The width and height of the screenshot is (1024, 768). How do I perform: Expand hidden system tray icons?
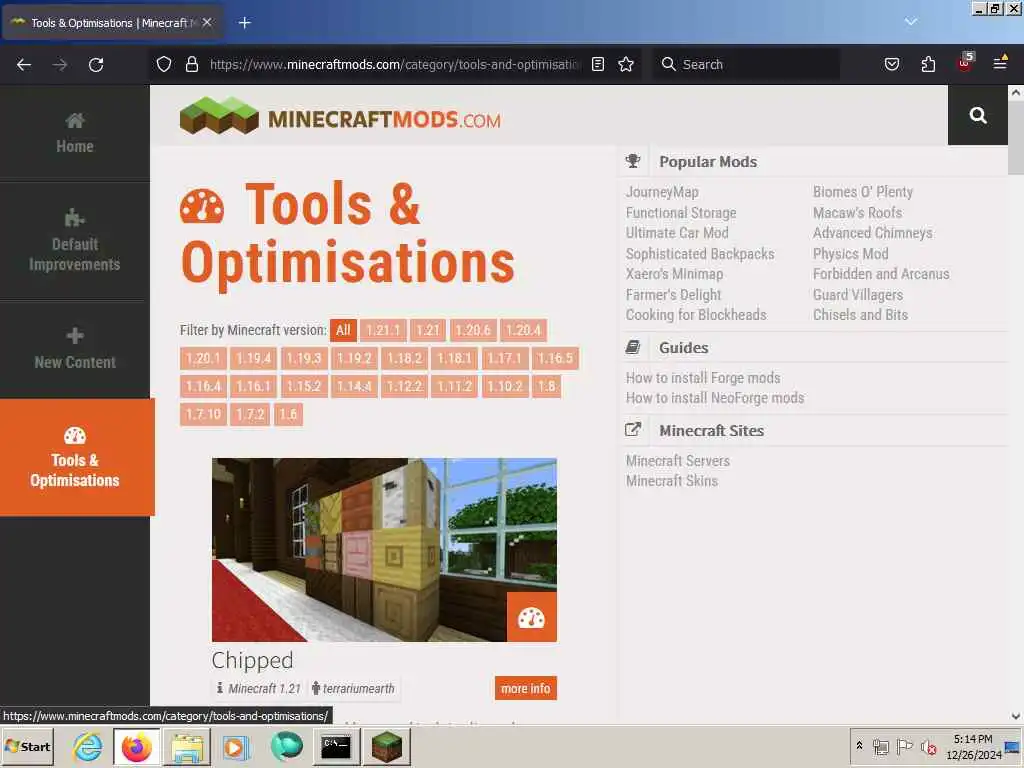pyautogui.click(x=859, y=745)
